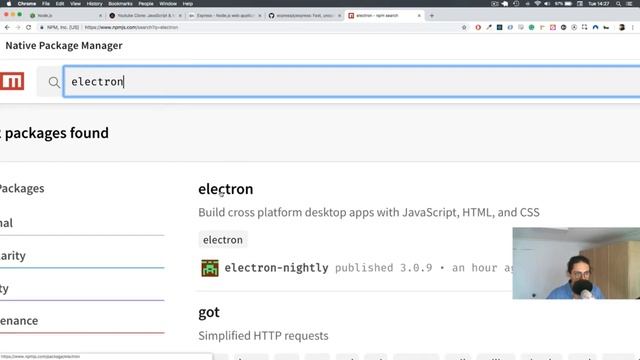Go forward with the browser forward arrow
Image resolution: width=640 pixels, height=360 pixels.
[18, 27]
